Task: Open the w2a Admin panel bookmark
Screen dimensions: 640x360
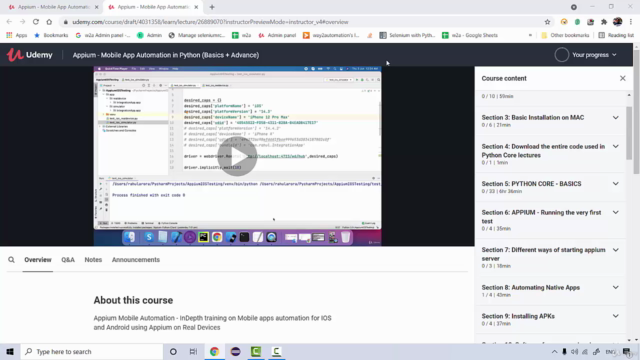Action: [x=103, y=36]
